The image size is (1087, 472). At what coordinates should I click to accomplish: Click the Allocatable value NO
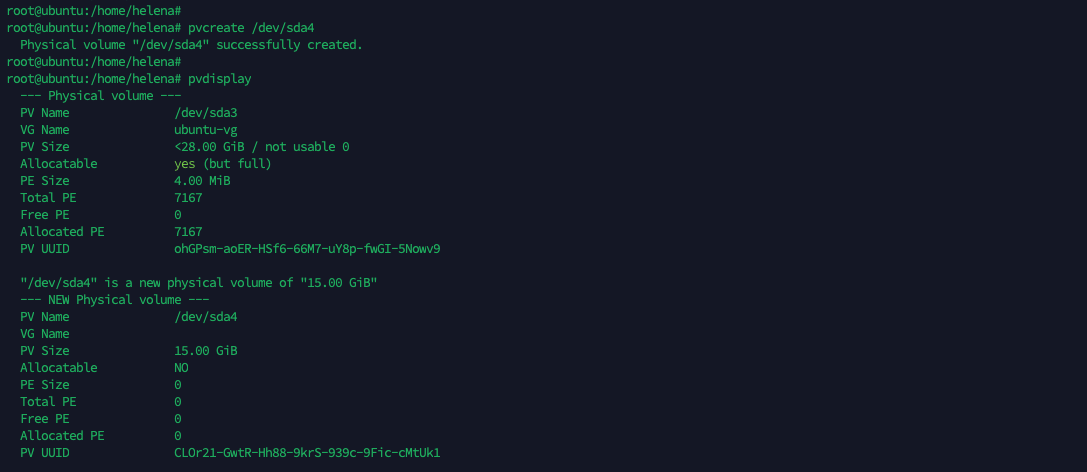(x=181, y=368)
